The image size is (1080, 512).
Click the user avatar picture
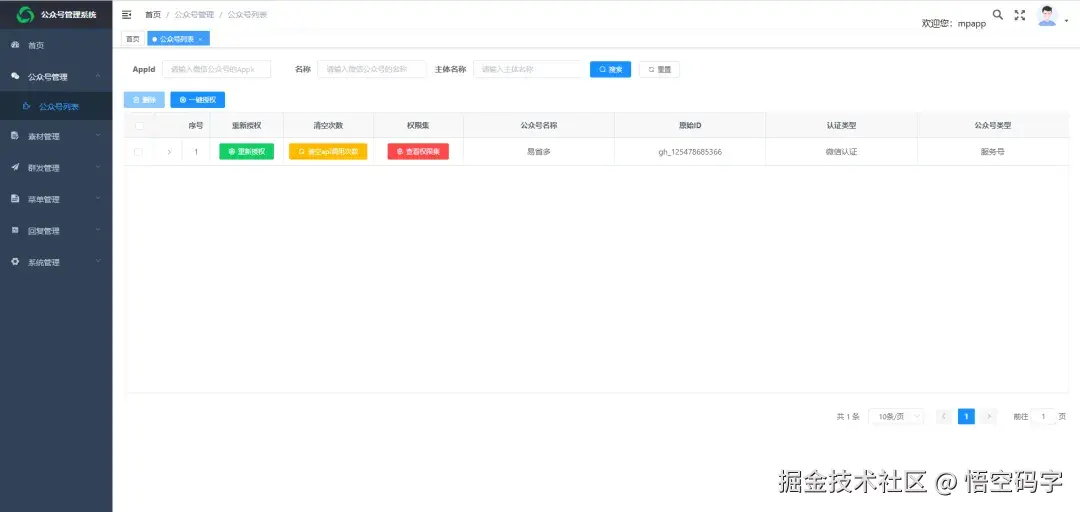[1047, 16]
